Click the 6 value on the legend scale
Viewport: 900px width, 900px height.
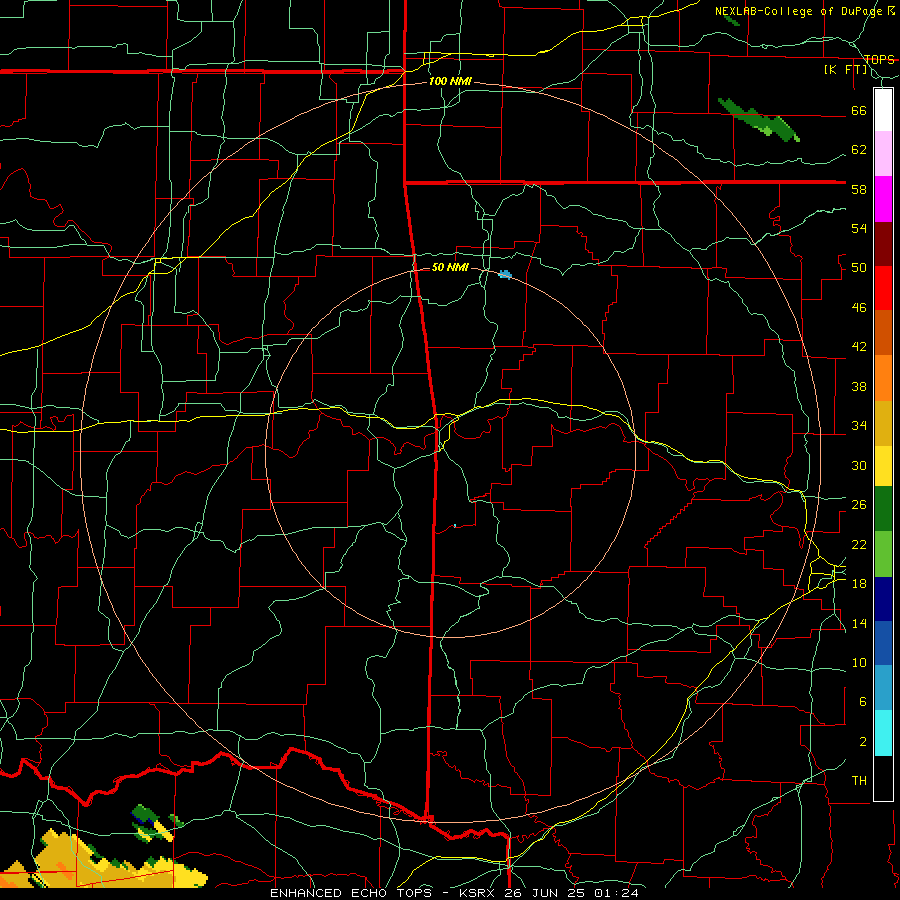[863, 702]
